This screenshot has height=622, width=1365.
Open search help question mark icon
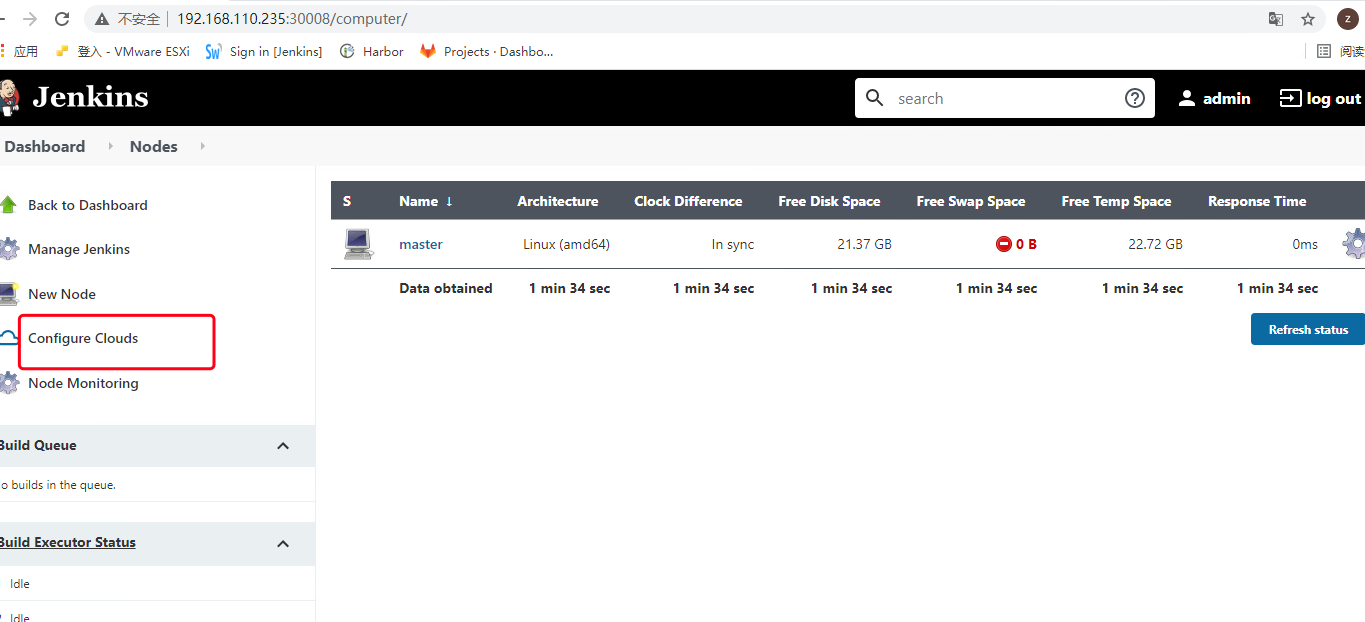tap(1135, 98)
